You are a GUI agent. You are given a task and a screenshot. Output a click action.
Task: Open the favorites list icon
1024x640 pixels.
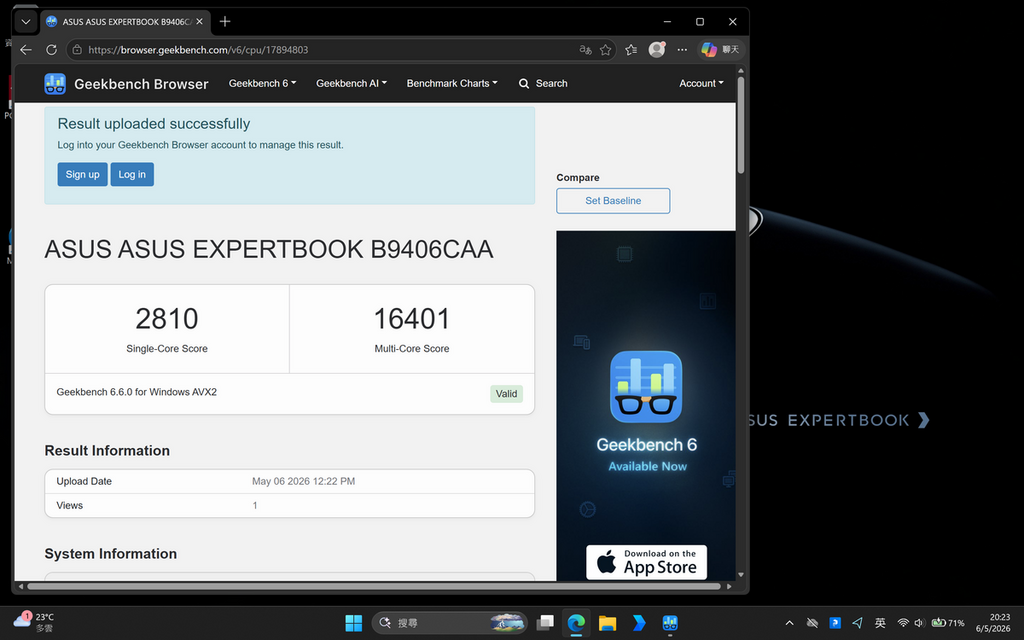click(x=631, y=50)
